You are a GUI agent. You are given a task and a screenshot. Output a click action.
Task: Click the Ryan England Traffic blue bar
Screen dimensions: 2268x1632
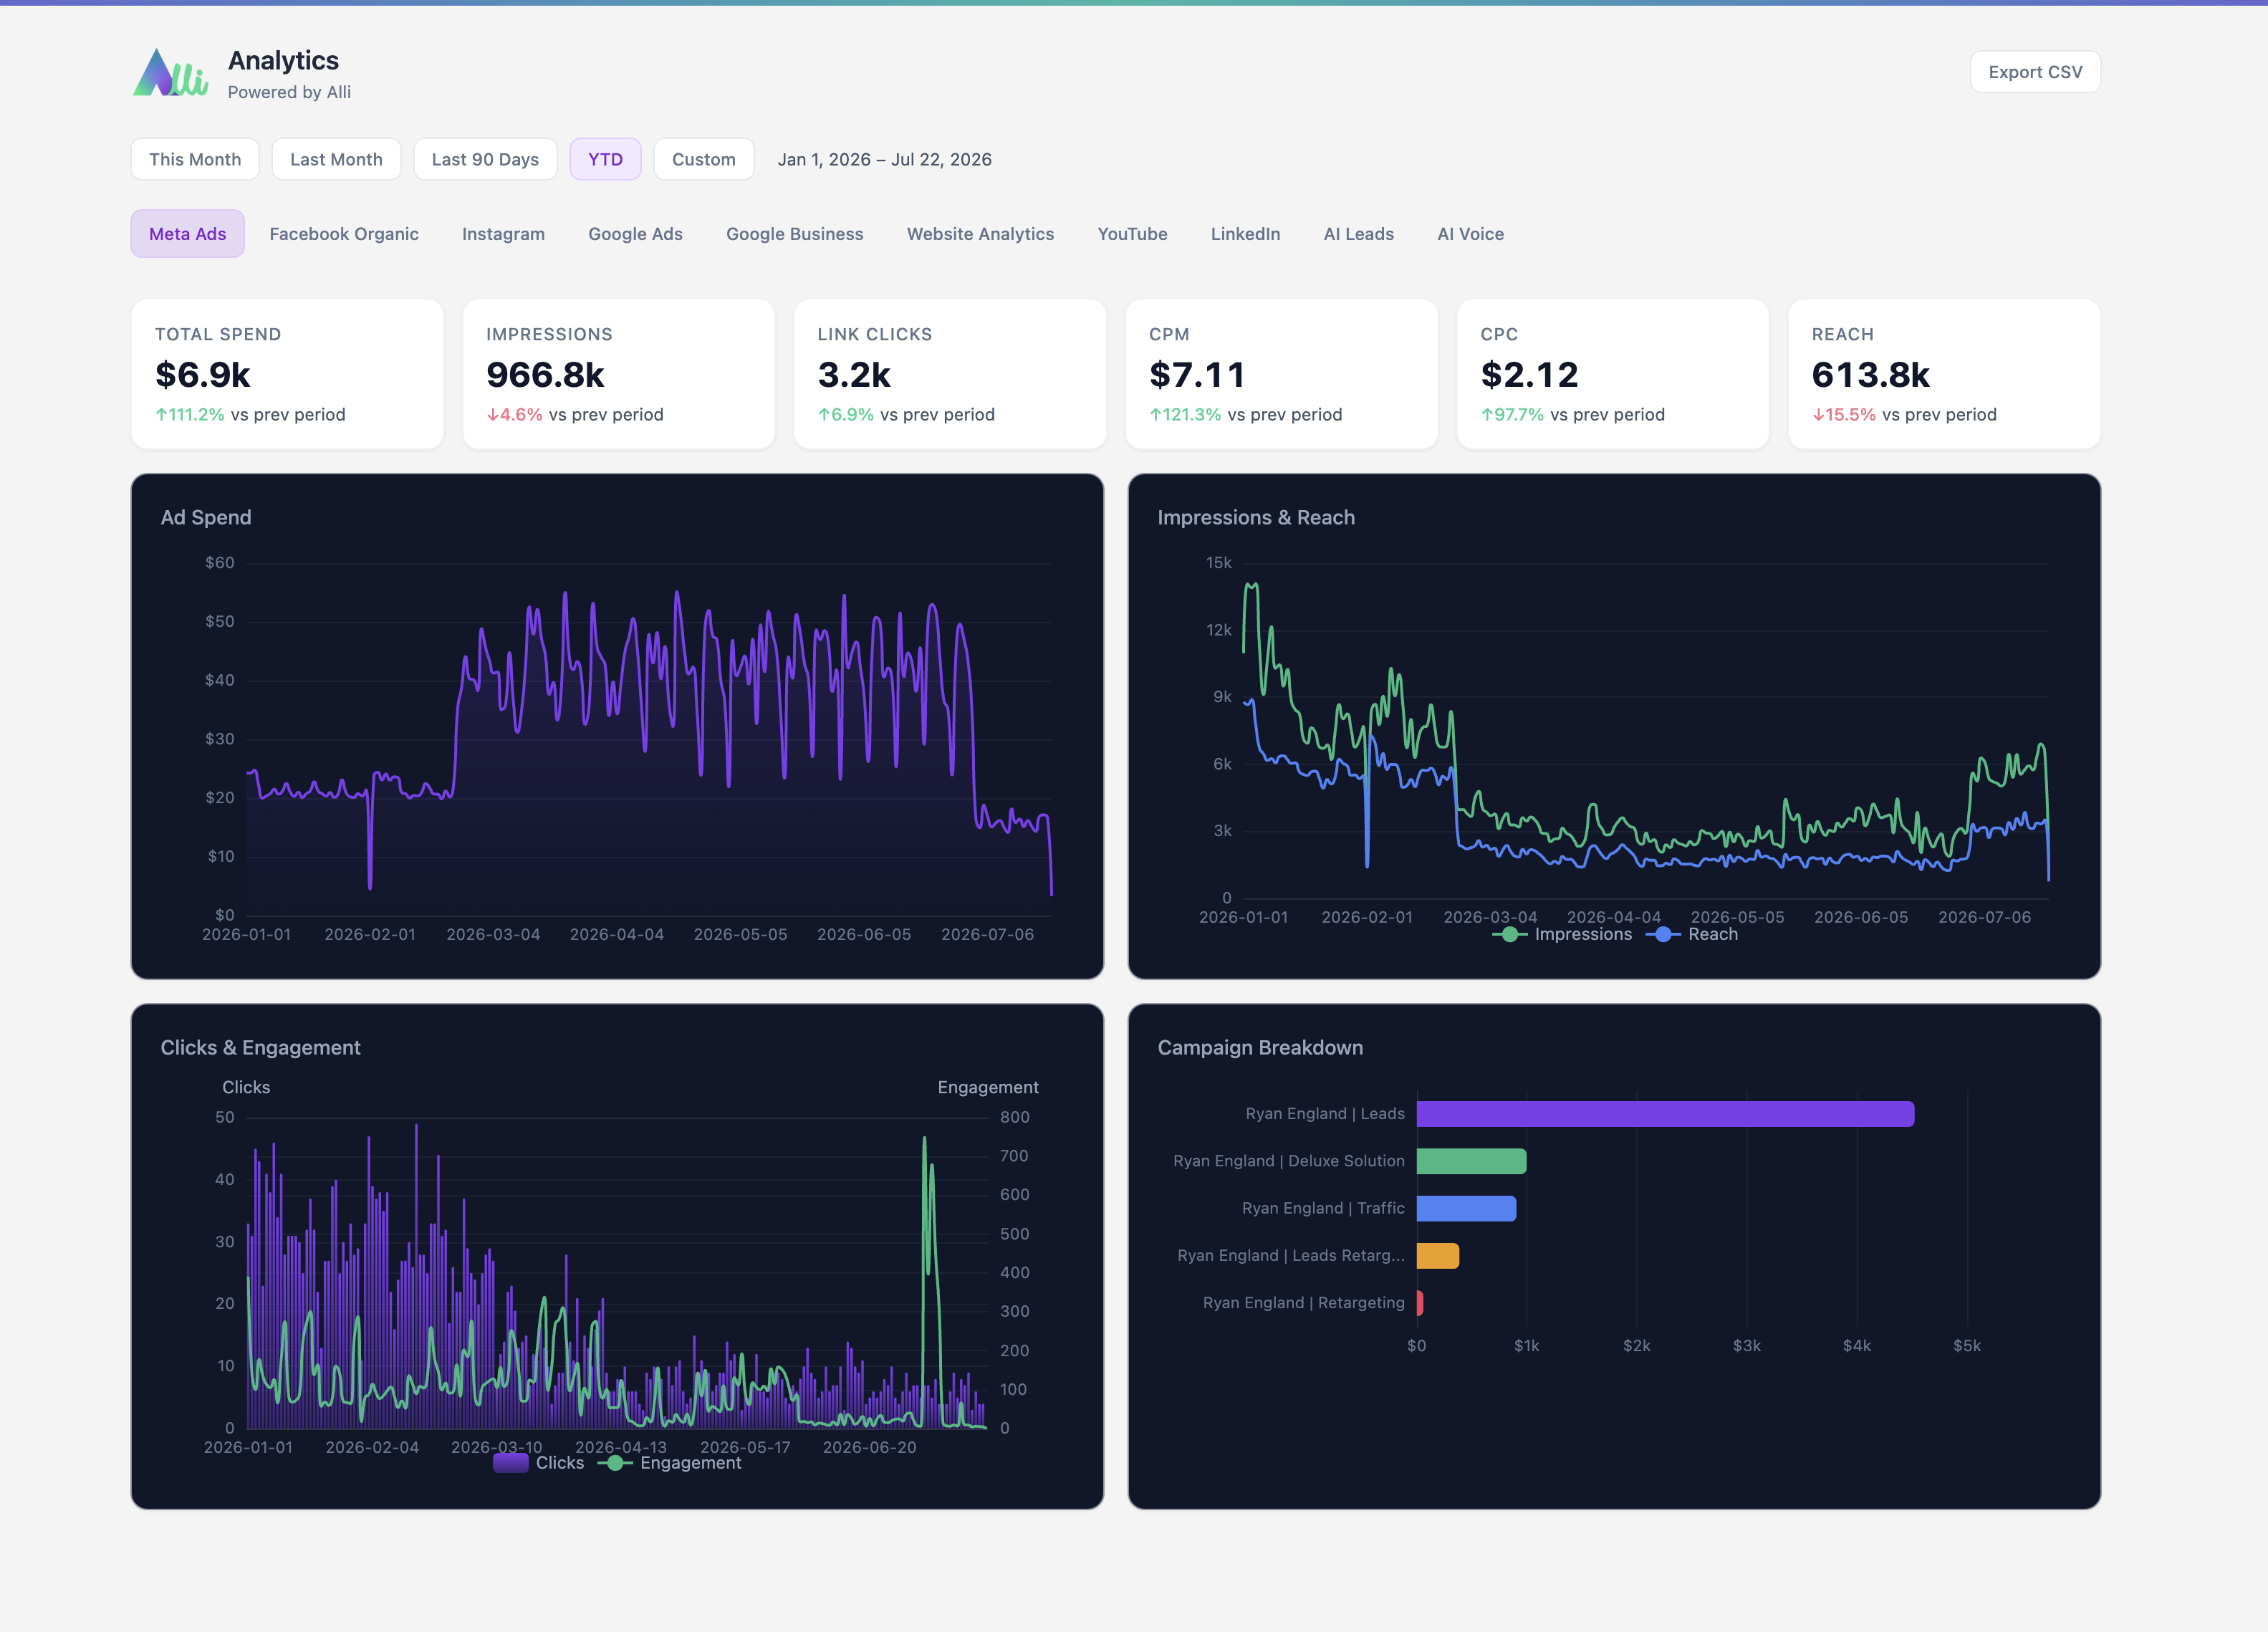pyautogui.click(x=1466, y=1208)
